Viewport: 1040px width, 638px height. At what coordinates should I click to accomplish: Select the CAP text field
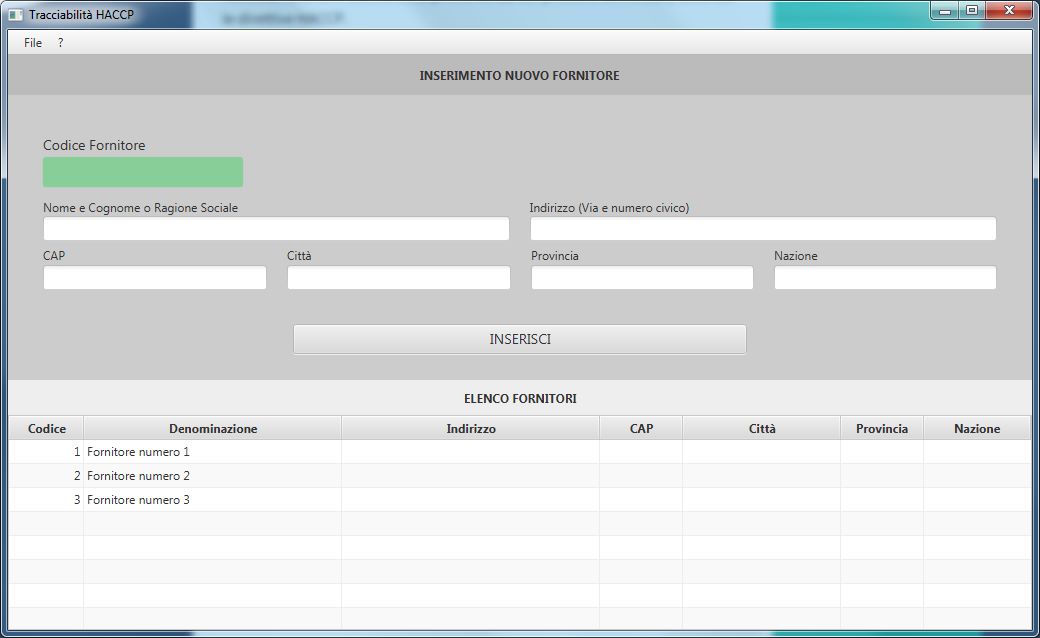155,278
